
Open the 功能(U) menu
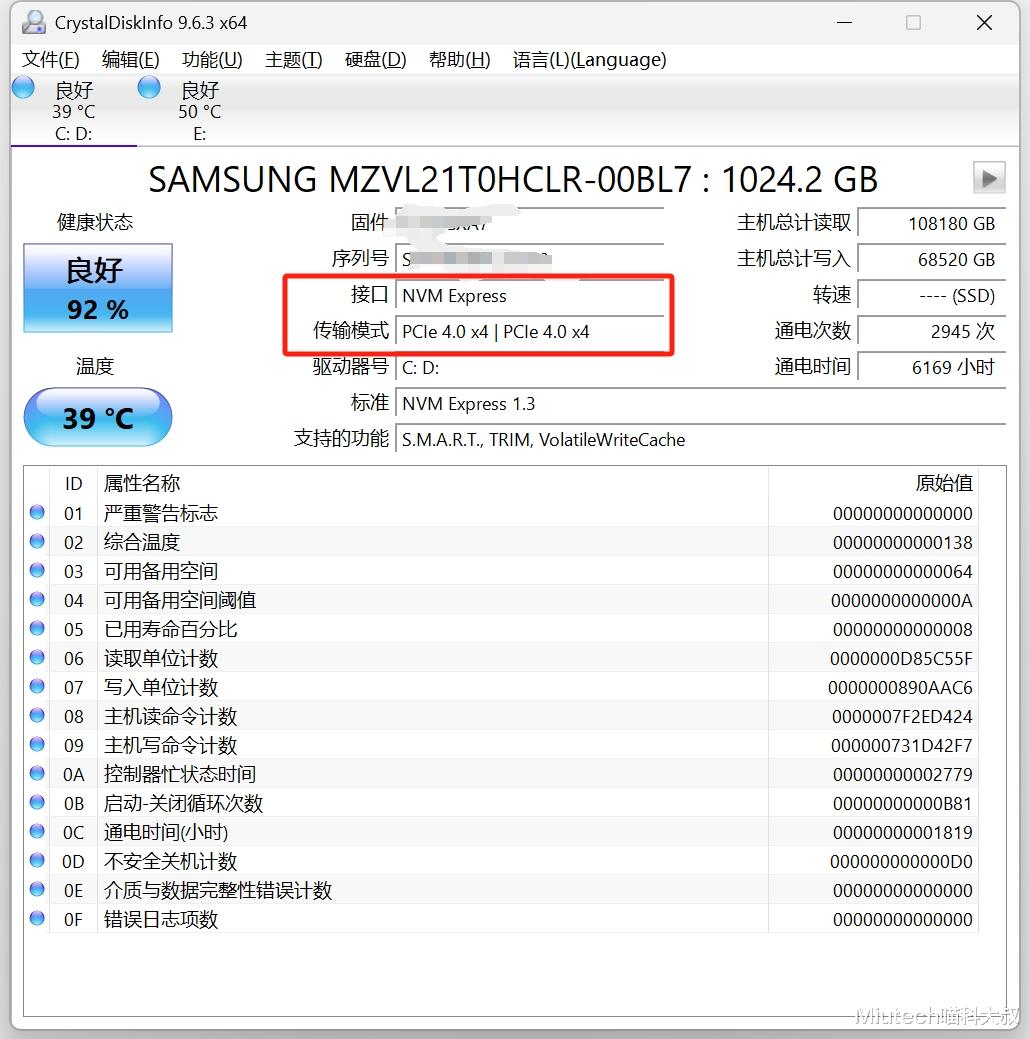click(212, 60)
